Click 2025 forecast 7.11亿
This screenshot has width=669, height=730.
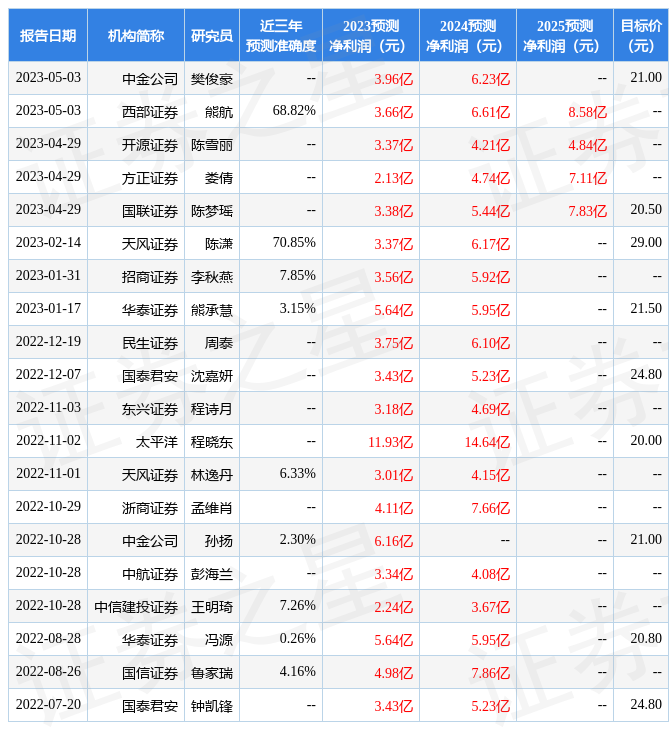tap(588, 178)
